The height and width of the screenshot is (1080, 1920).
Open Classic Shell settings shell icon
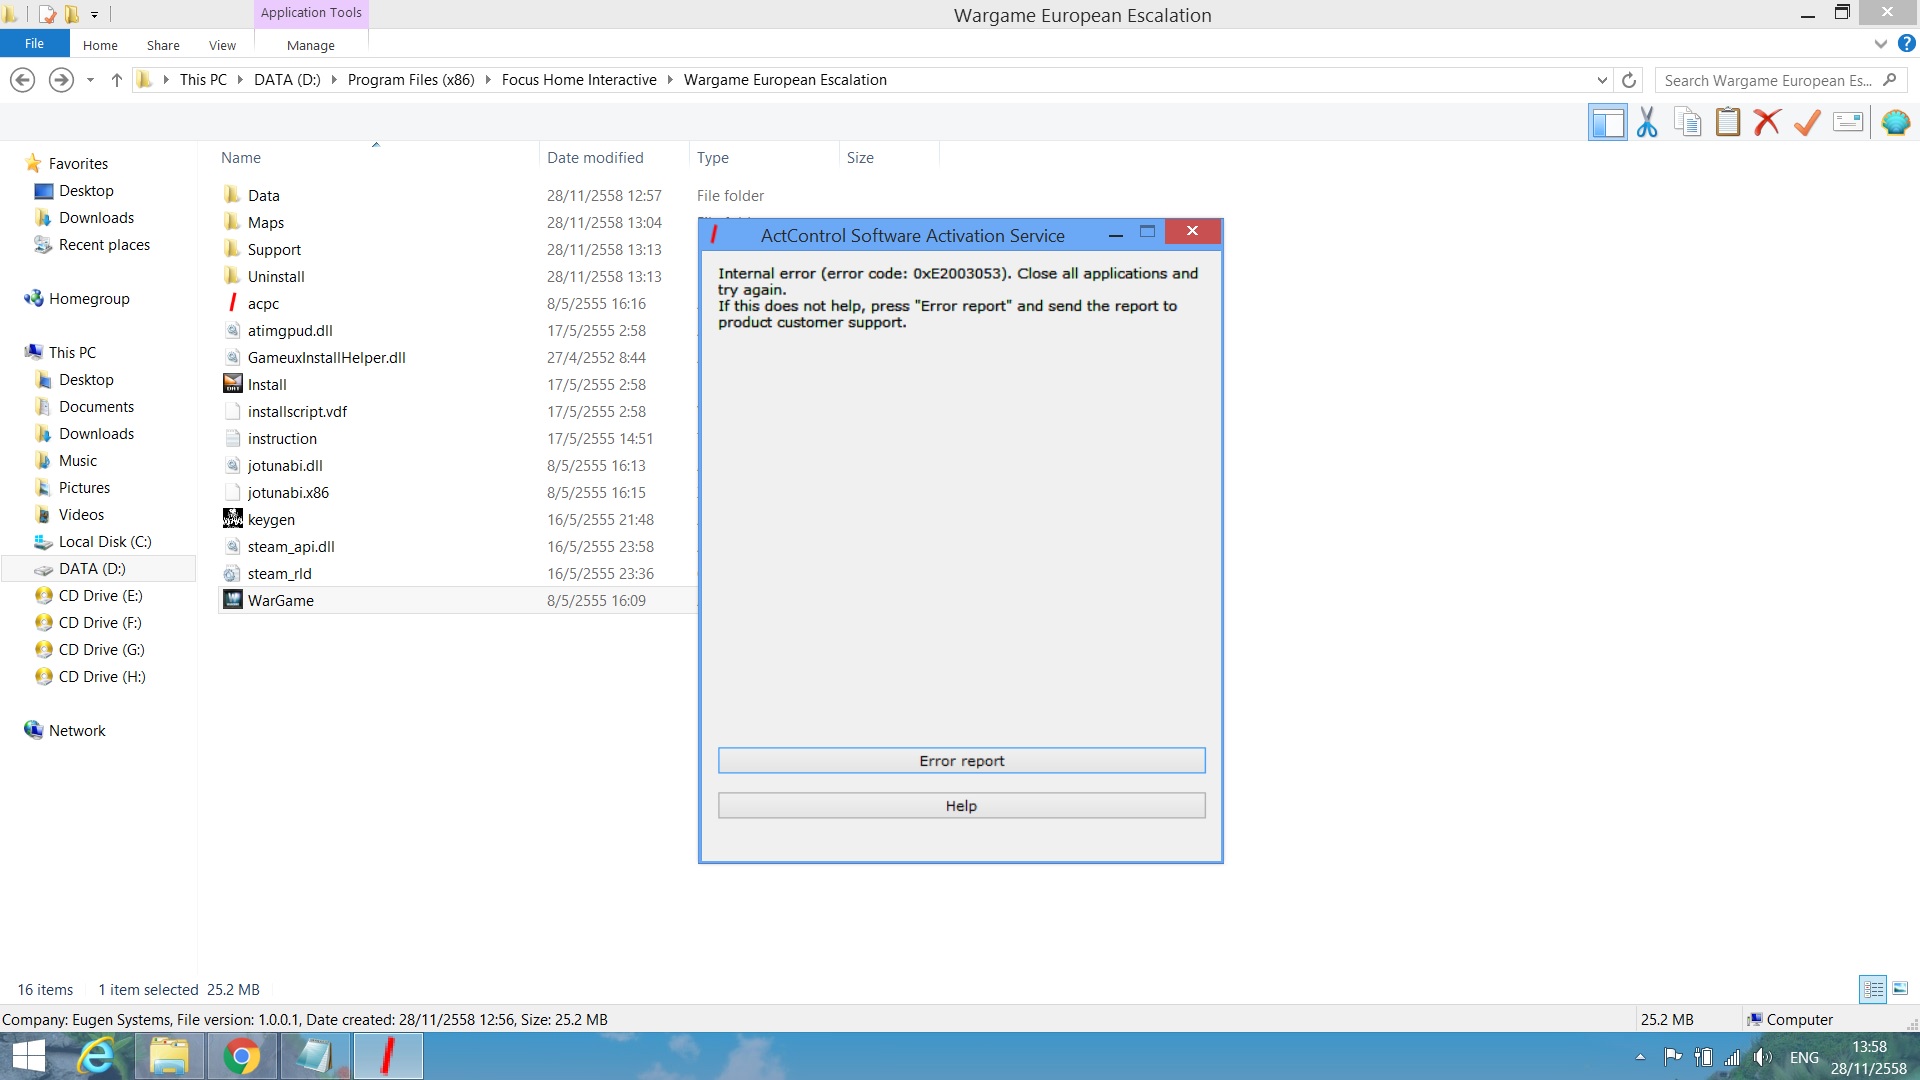pyautogui.click(x=1895, y=123)
